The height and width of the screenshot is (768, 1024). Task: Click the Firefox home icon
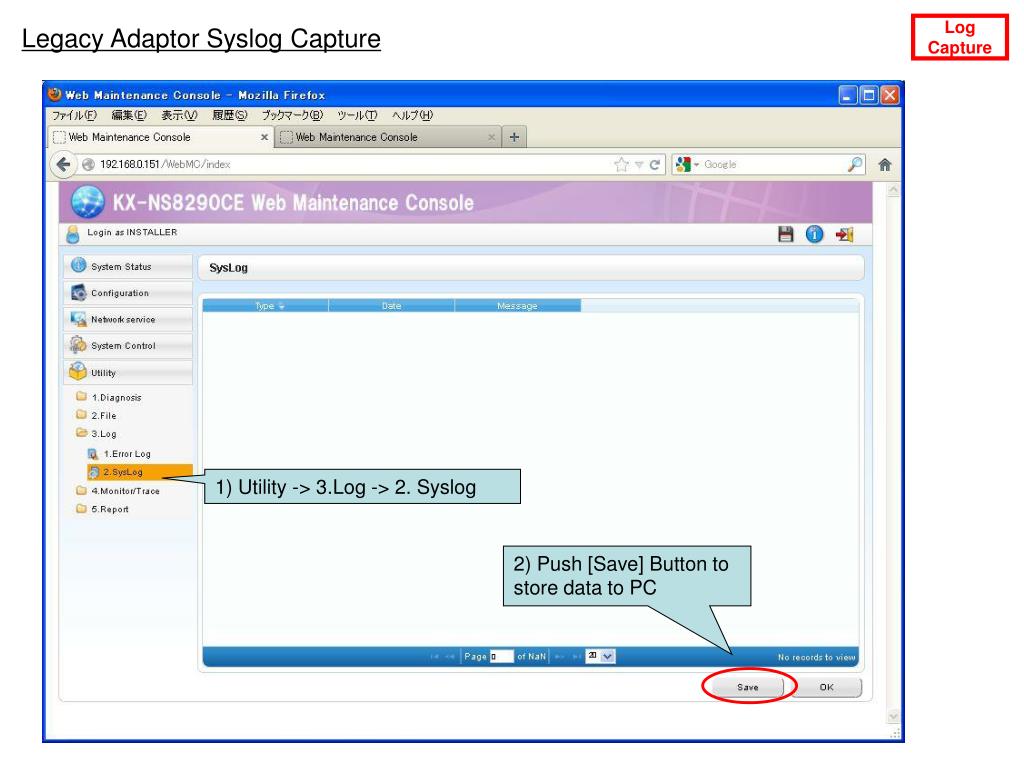(885, 165)
